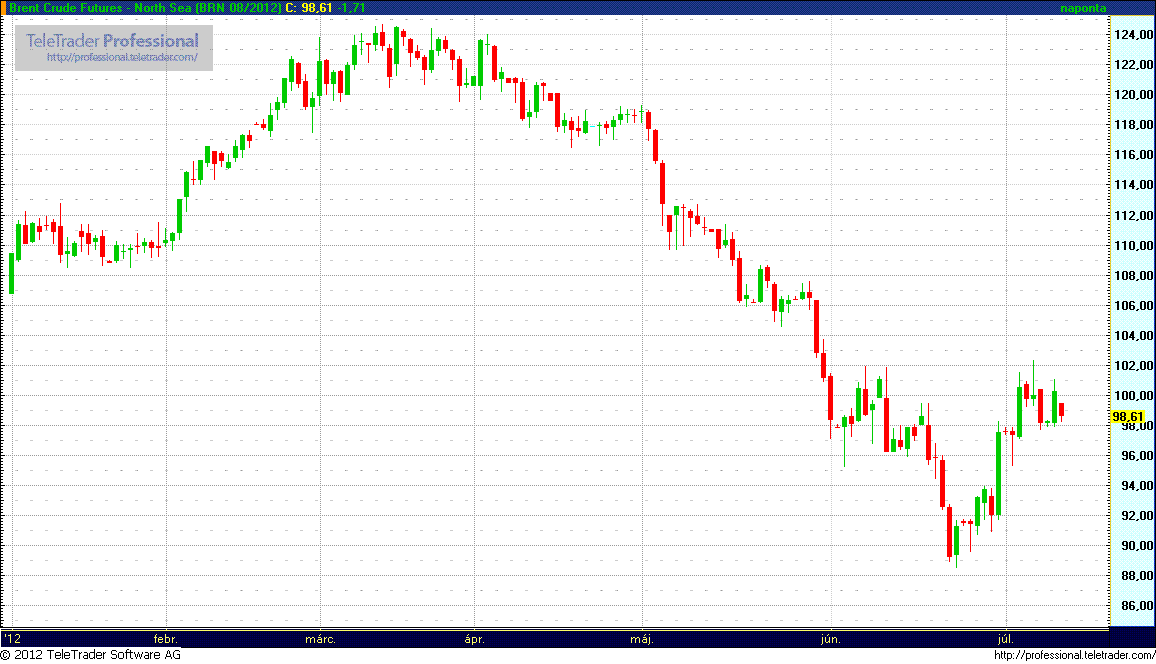The height and width of the screenshot is (664, 1156).
Task: Click the 'júl.' month label on time axis
Action: coord(1006,639)
